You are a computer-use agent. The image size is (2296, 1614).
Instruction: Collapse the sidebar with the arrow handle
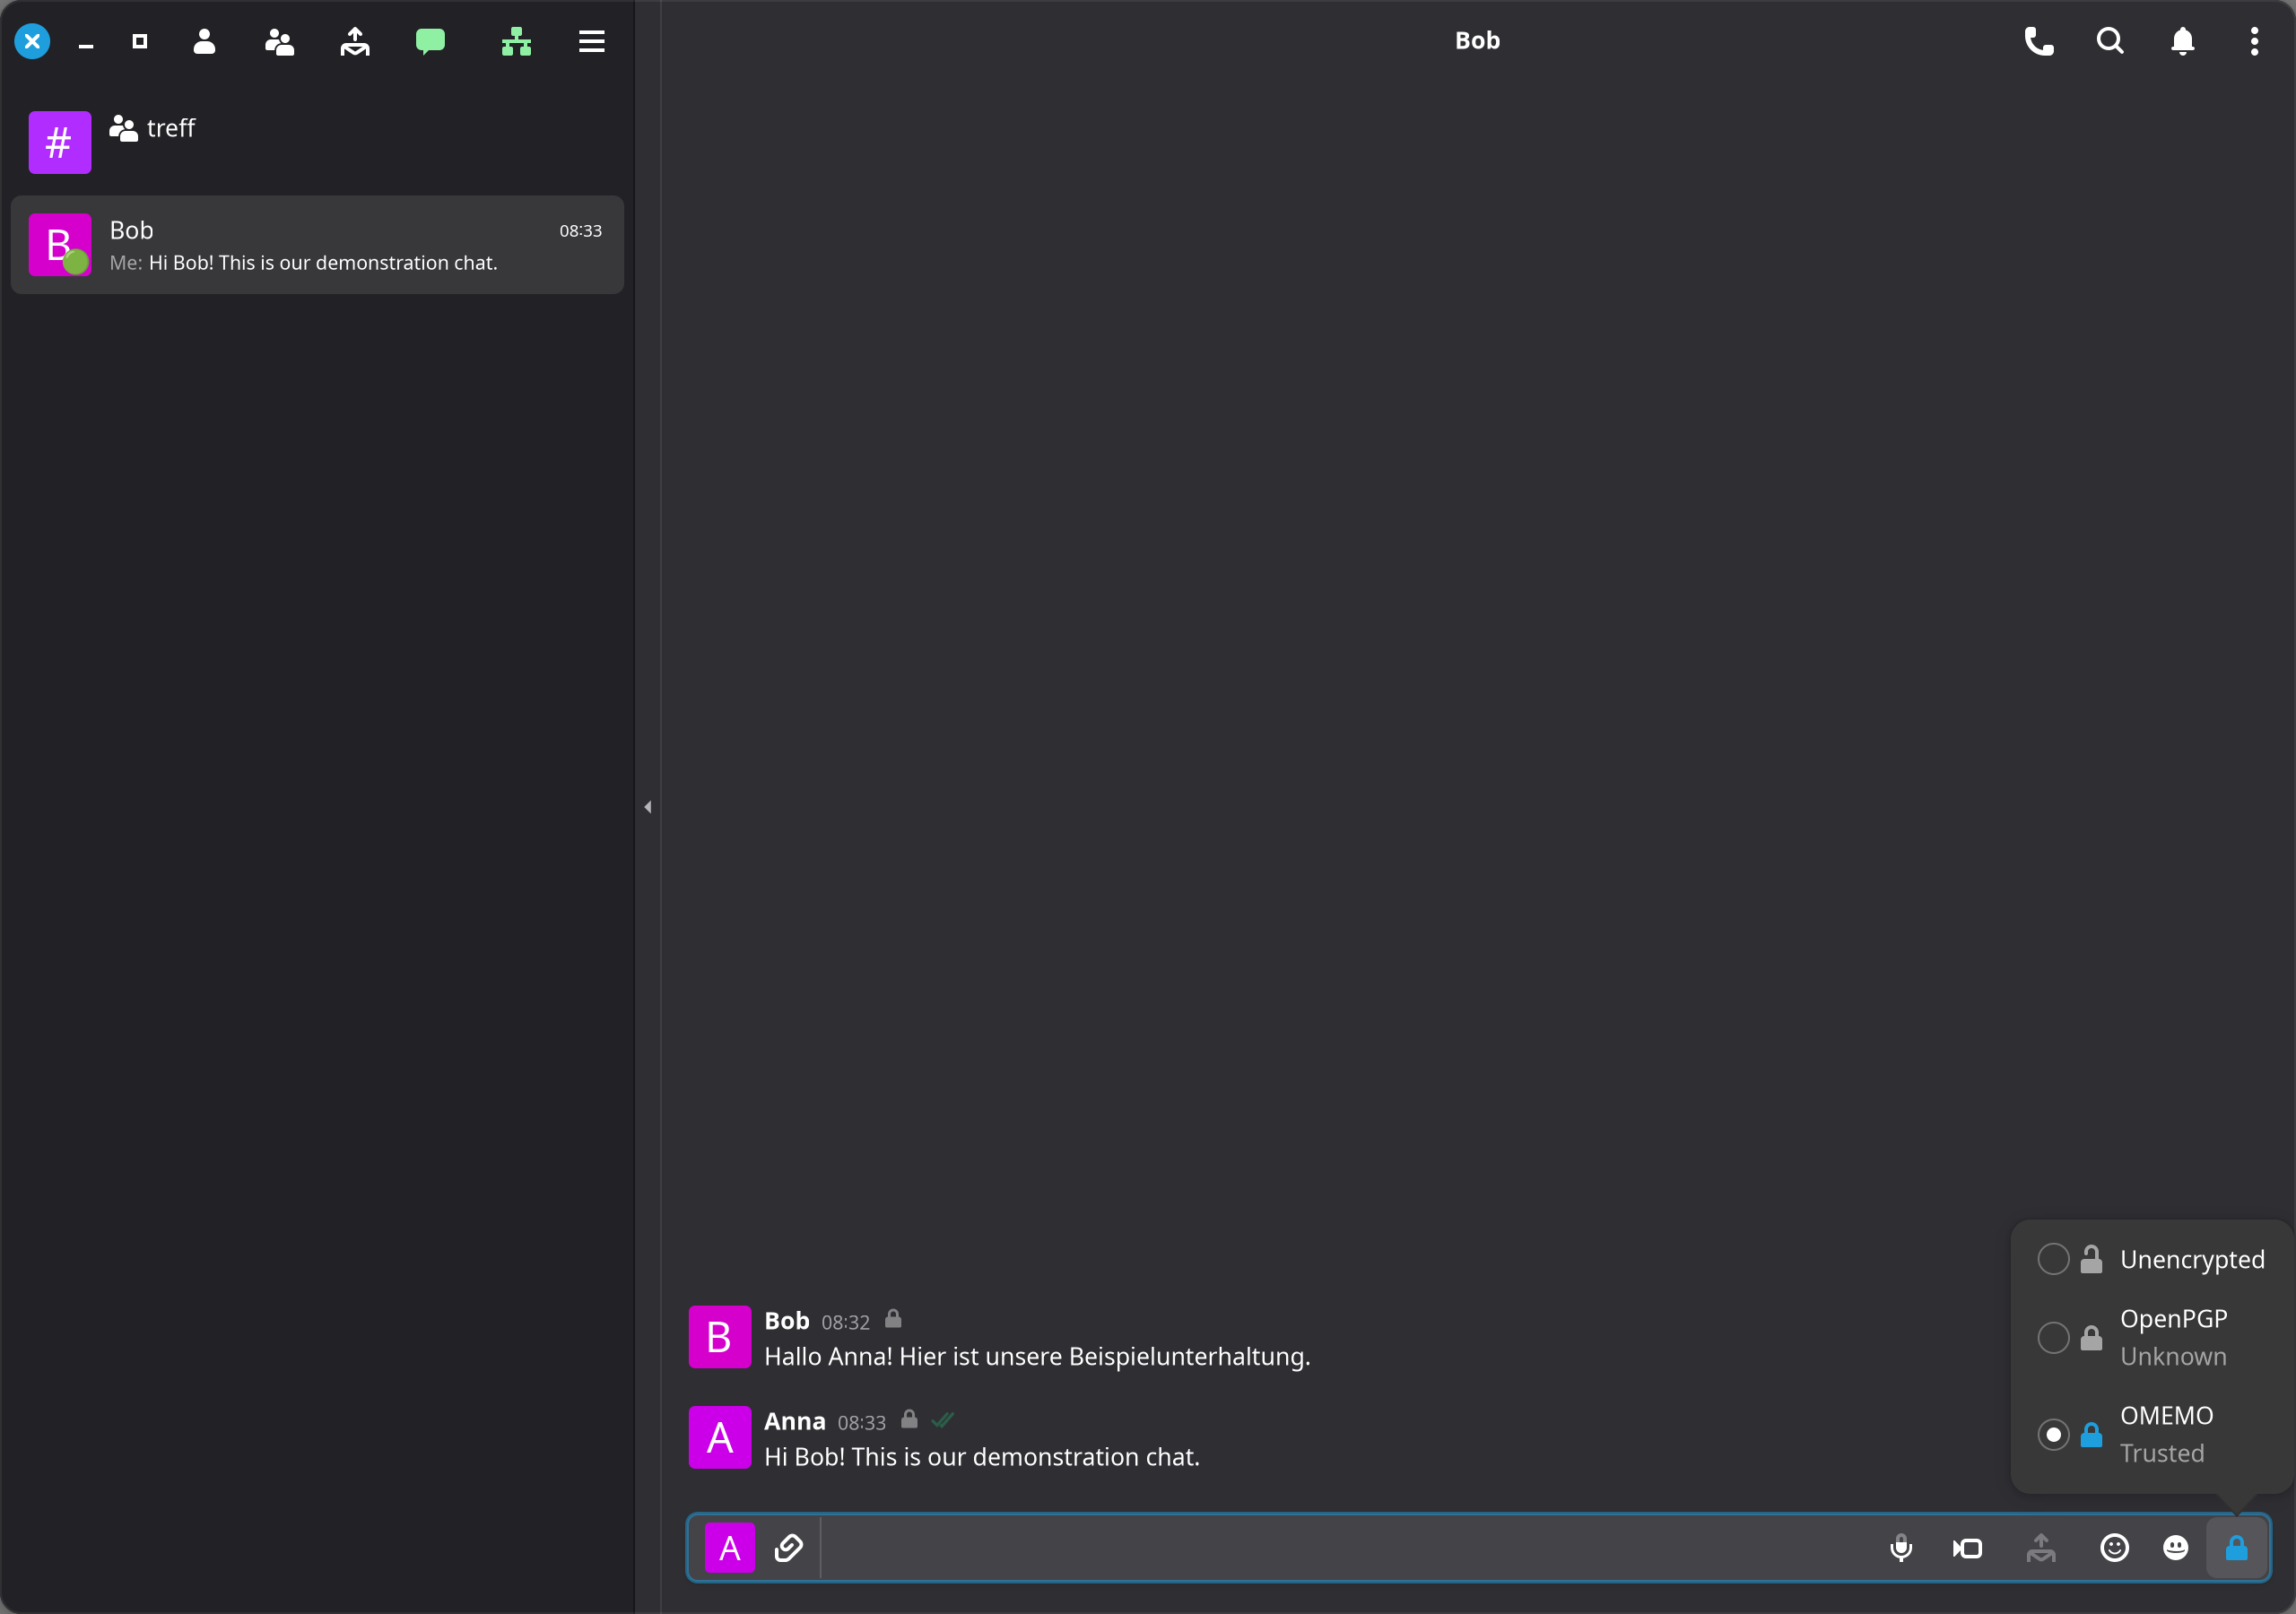point(648,807)
